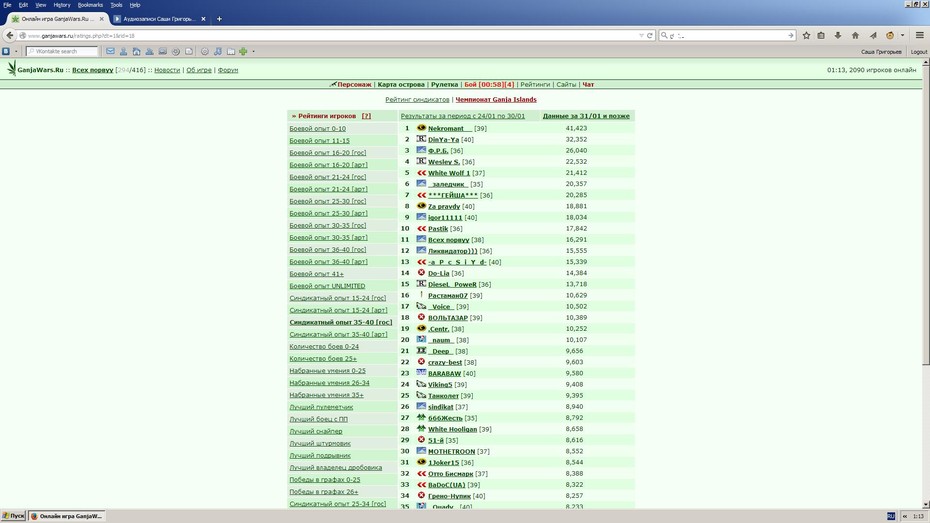Viewport: 930px width, 523px height.
Task: Click the green plus icon in VK toolbar
Action: point(243,52)
